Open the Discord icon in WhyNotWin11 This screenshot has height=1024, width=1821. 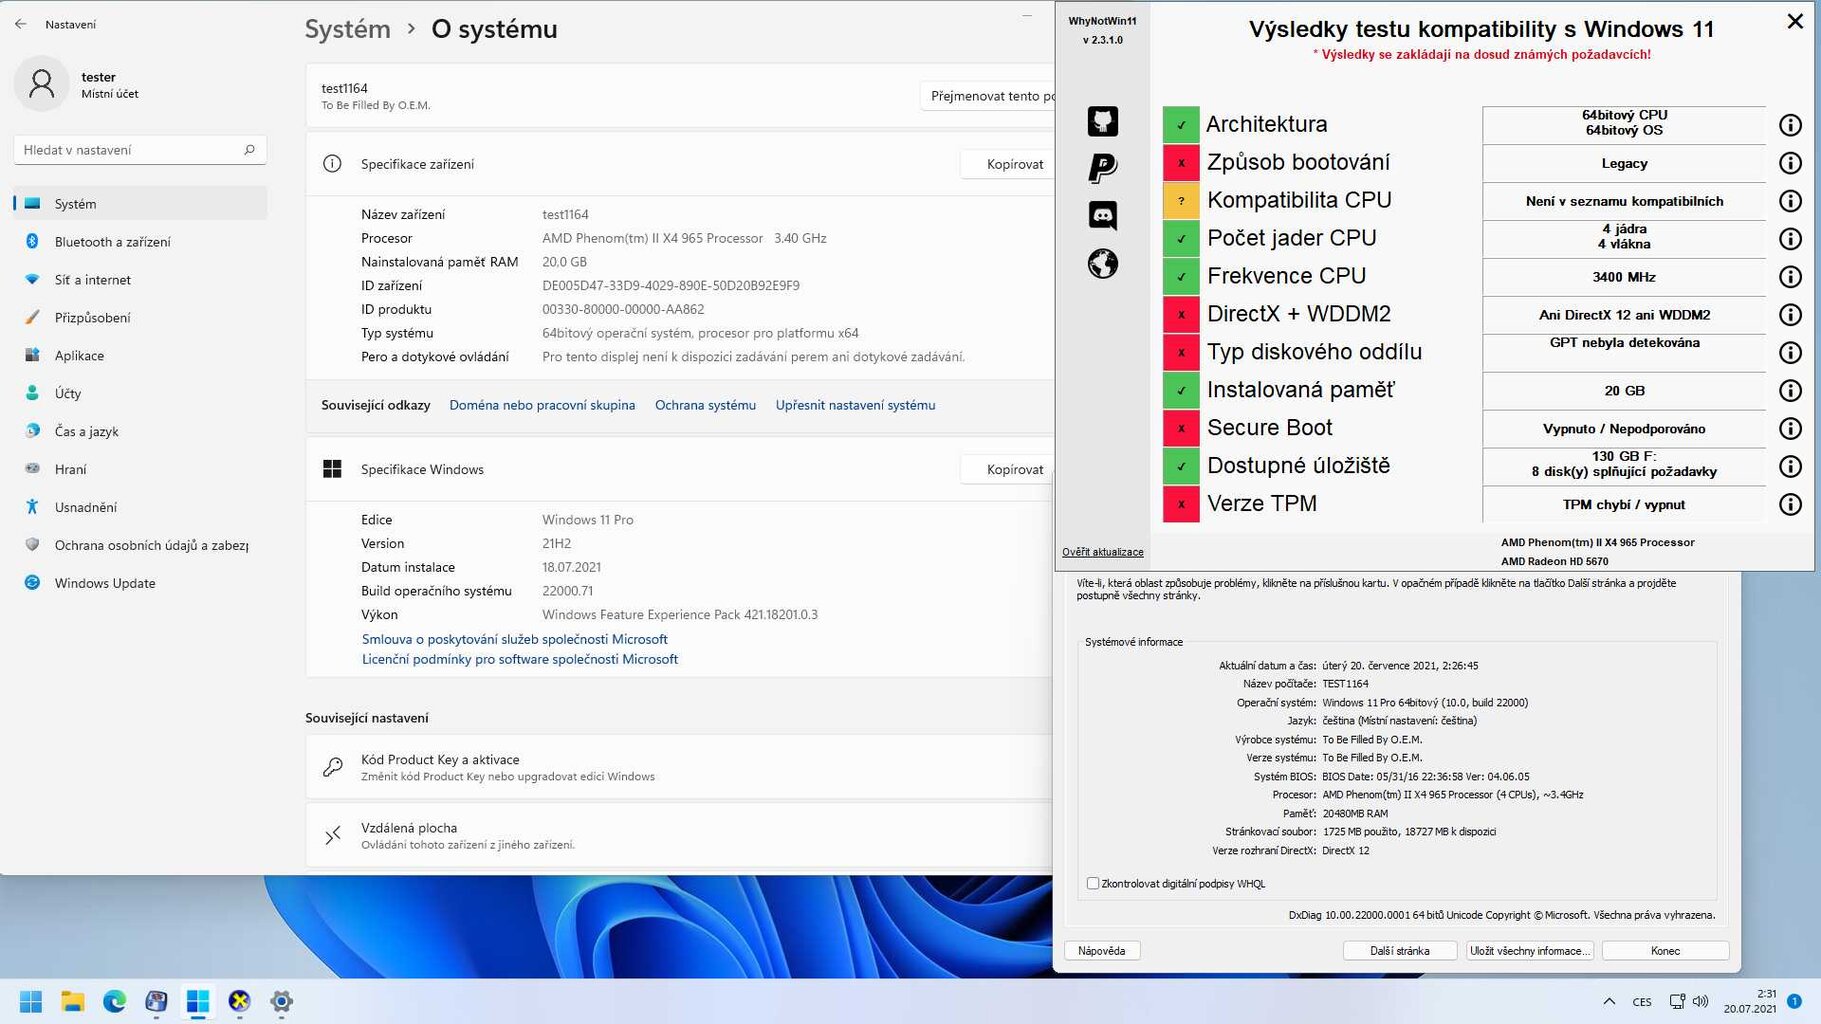(1102, 215)
